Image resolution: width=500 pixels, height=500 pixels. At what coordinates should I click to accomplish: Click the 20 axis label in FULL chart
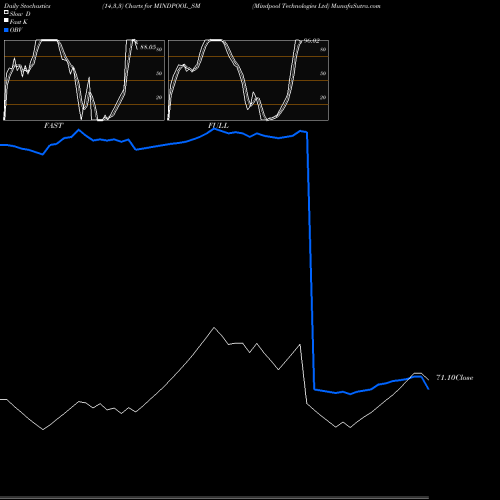click(323, 97)
